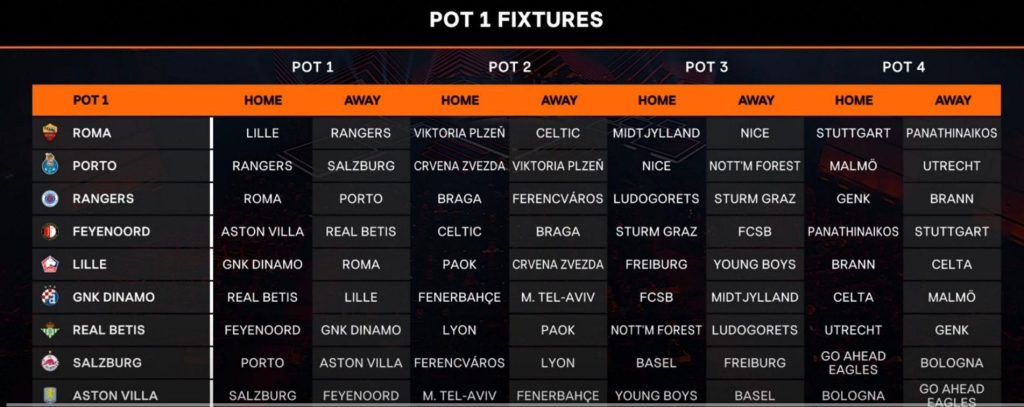Viewport: 1024px width, 407px height.
Task: Click the FENERBAHÇE cell in GNK Dinamo row
Action: pyautogui.click(x=459, y=297)
